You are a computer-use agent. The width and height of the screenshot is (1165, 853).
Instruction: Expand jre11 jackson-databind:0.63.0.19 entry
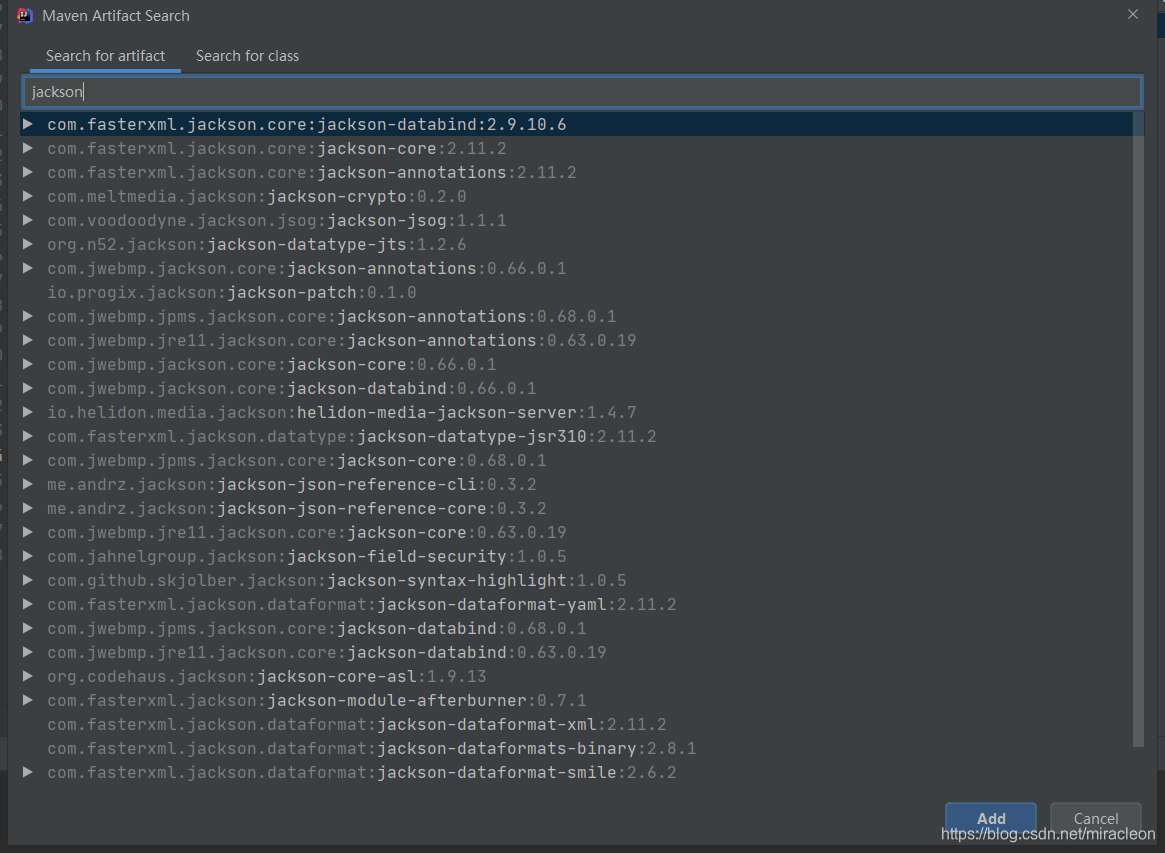click(x=27, y=652)
